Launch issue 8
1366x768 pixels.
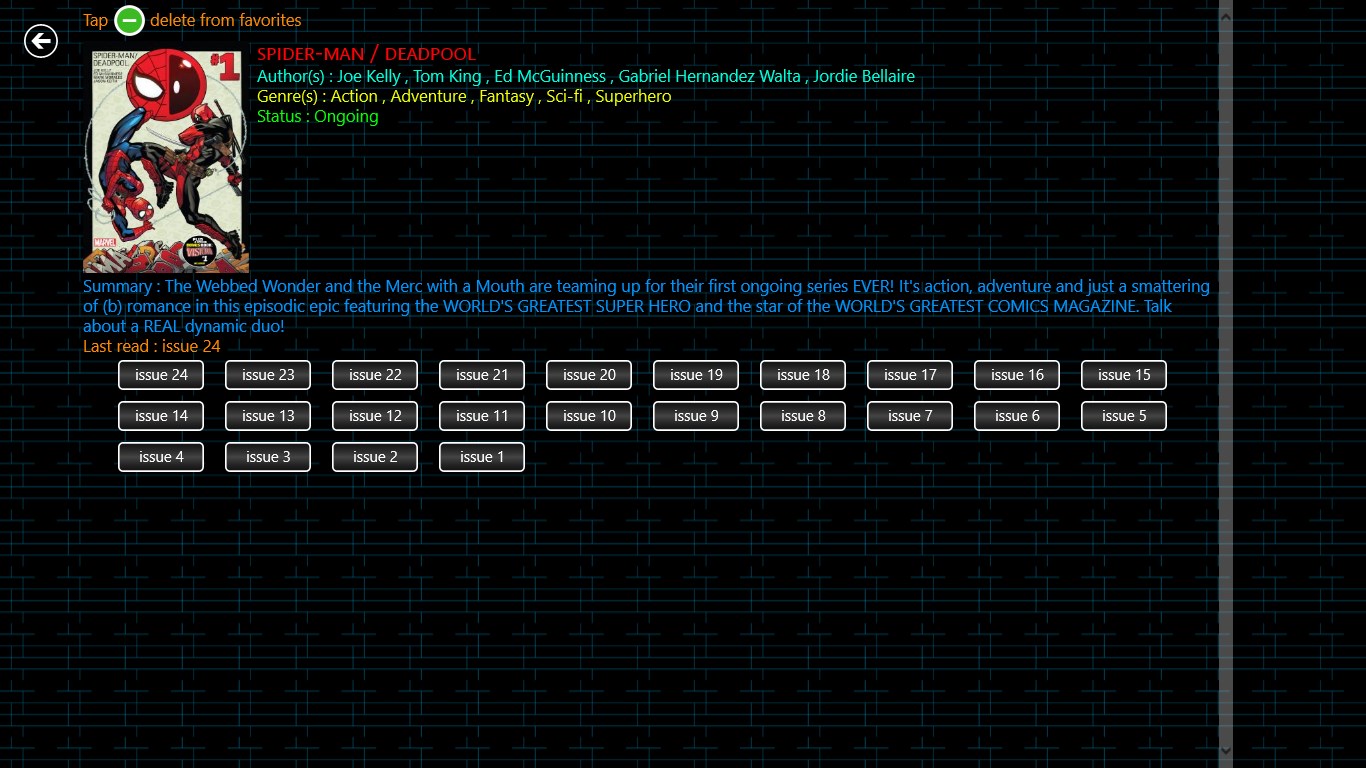[x=803, y=416]
